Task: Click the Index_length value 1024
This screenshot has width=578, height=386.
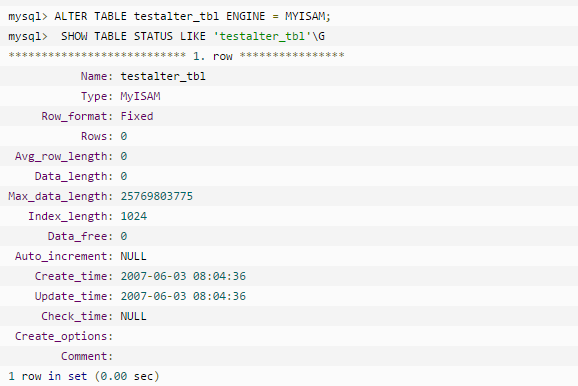Action: pos(133,216)
